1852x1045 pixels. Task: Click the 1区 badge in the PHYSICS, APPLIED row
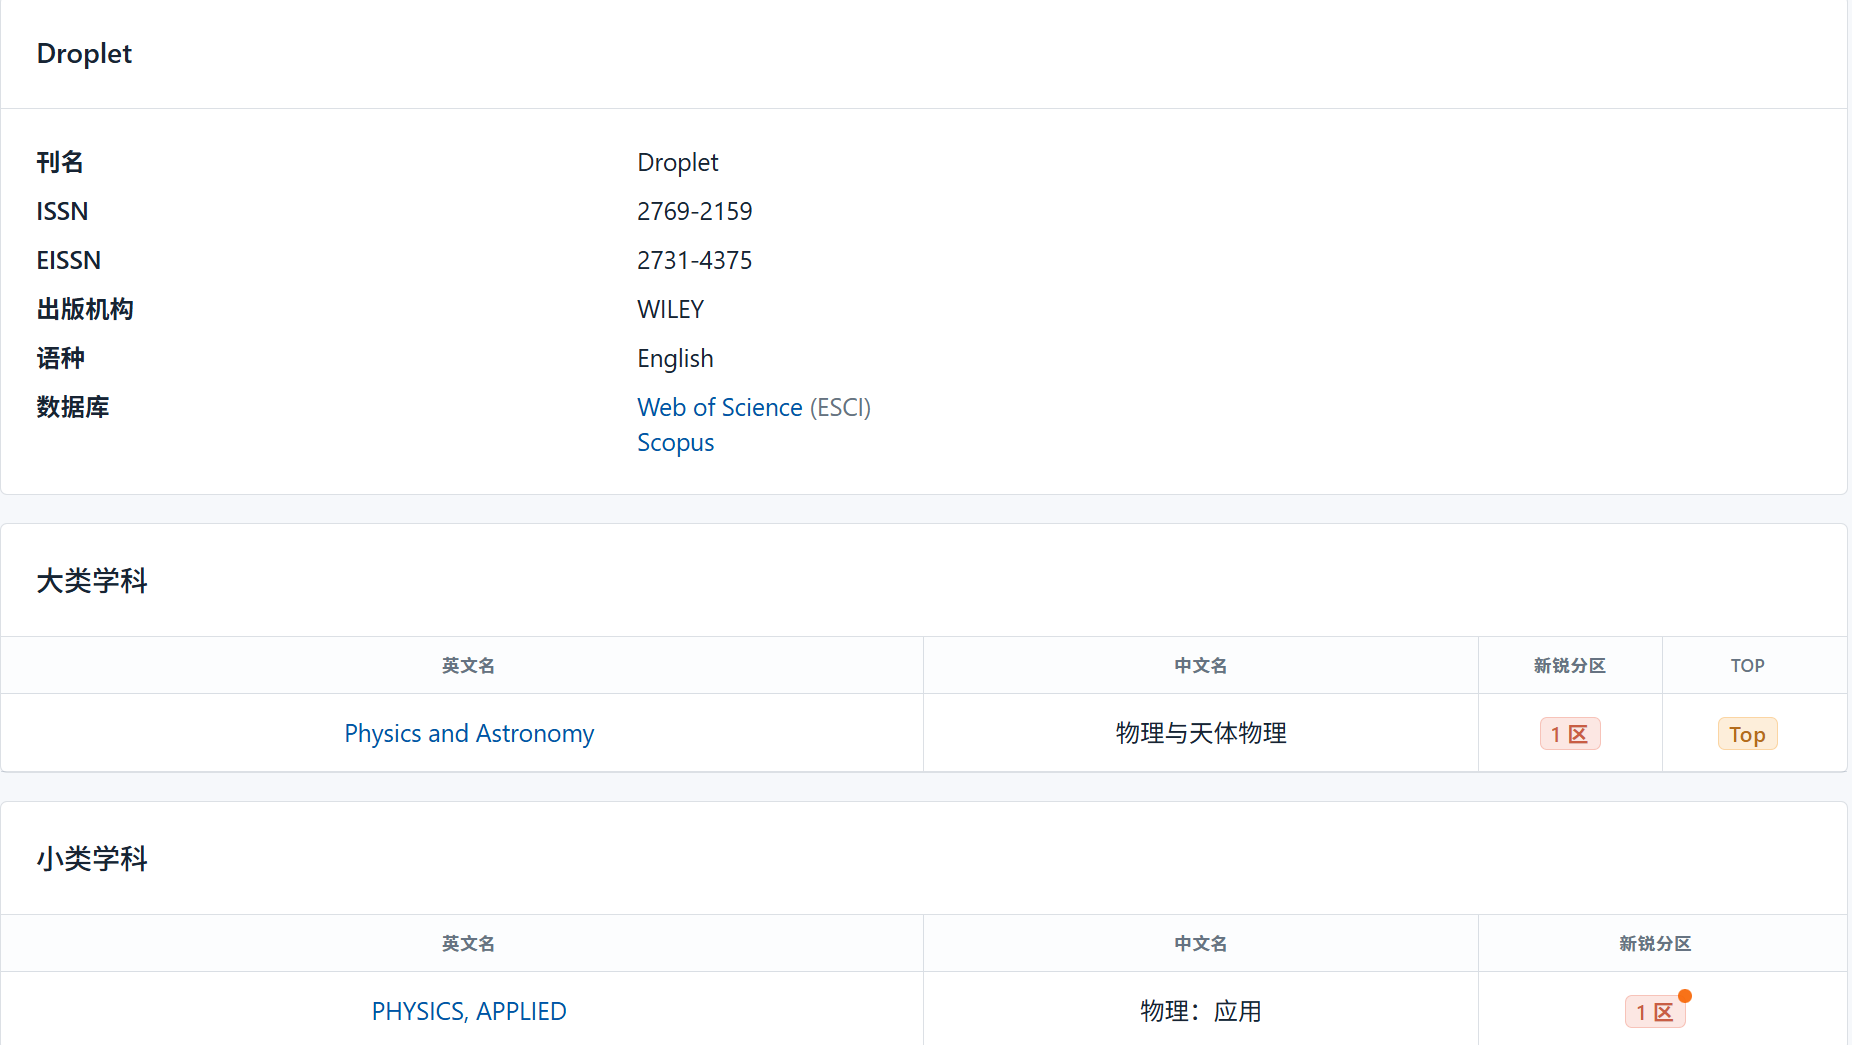(x=1654, y=1012)
